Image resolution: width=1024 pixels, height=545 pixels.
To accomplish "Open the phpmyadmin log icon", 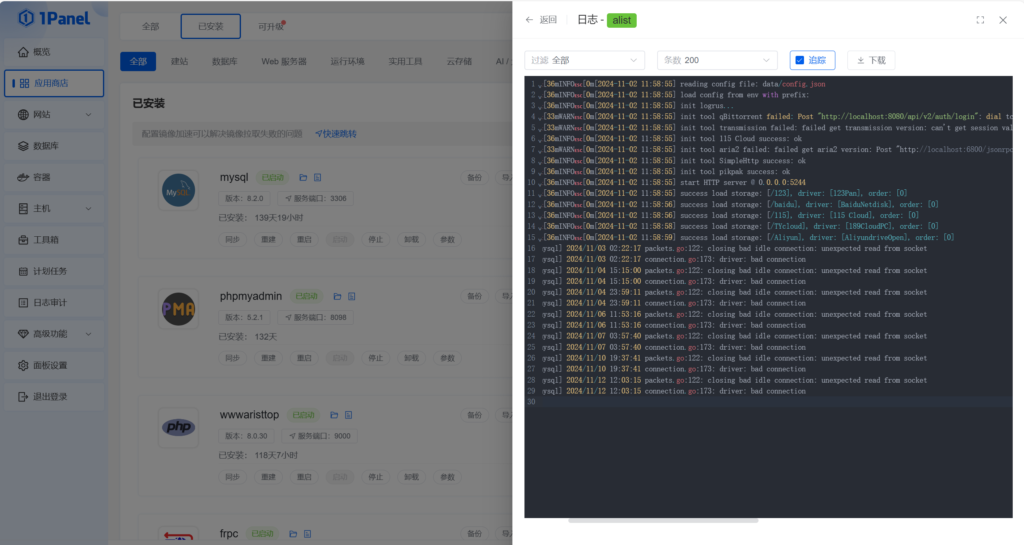I will click(x=351, y=296).
